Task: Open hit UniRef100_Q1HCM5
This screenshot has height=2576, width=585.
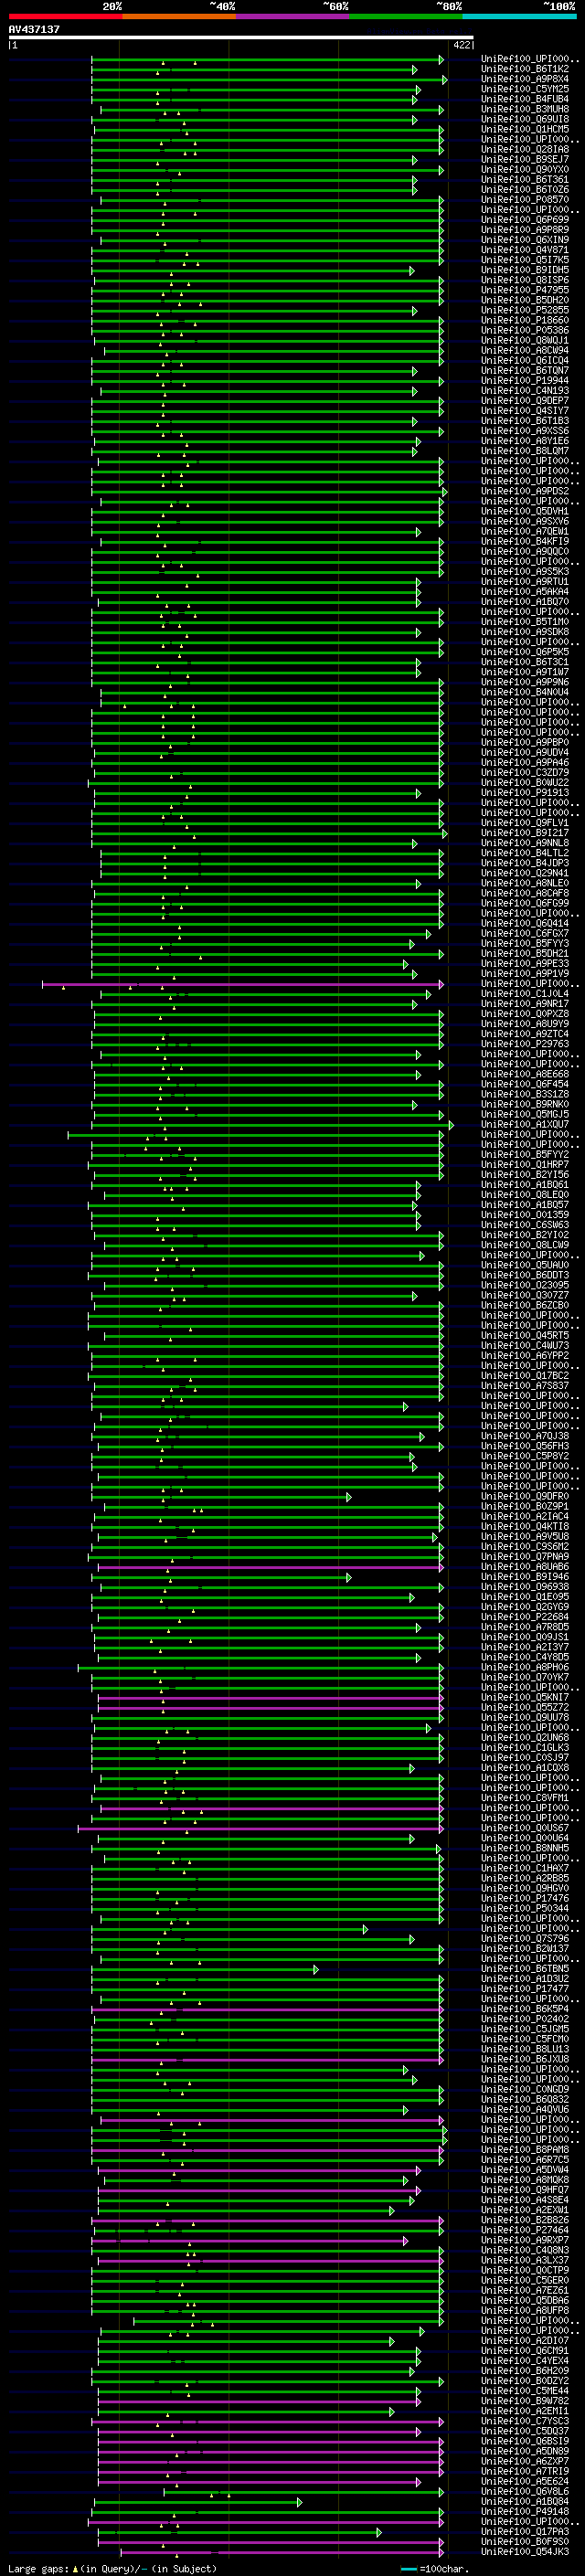Action: [525, 129]
